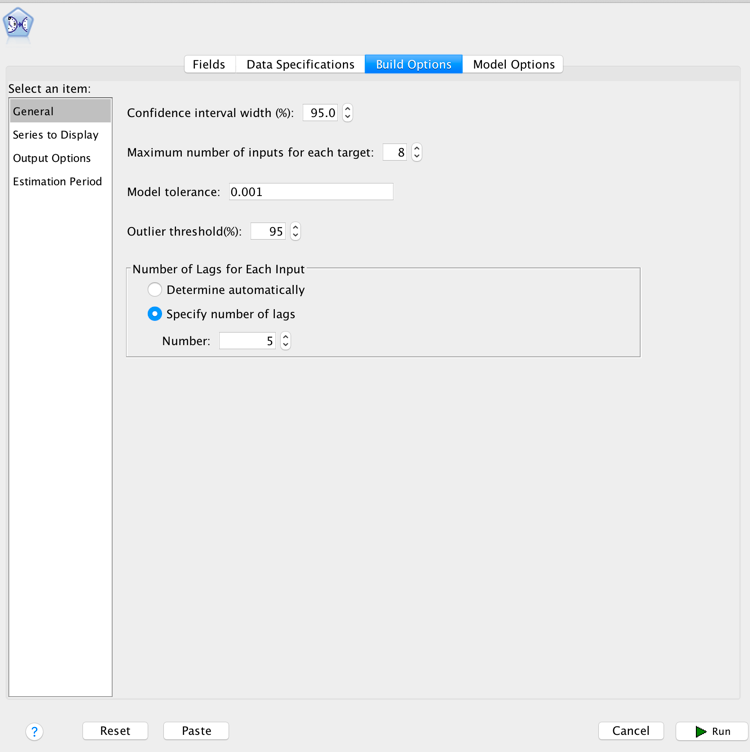
Task: Open the Data Specifications tab
Action: [x=300, y=64]
